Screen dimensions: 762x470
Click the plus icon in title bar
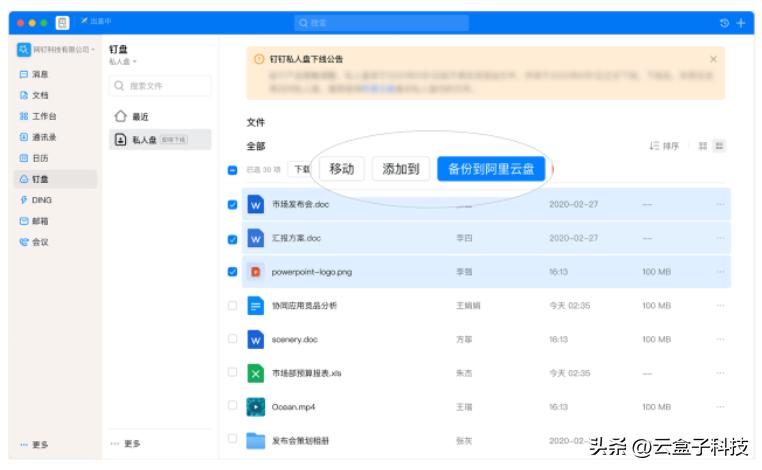click(741, 23)
